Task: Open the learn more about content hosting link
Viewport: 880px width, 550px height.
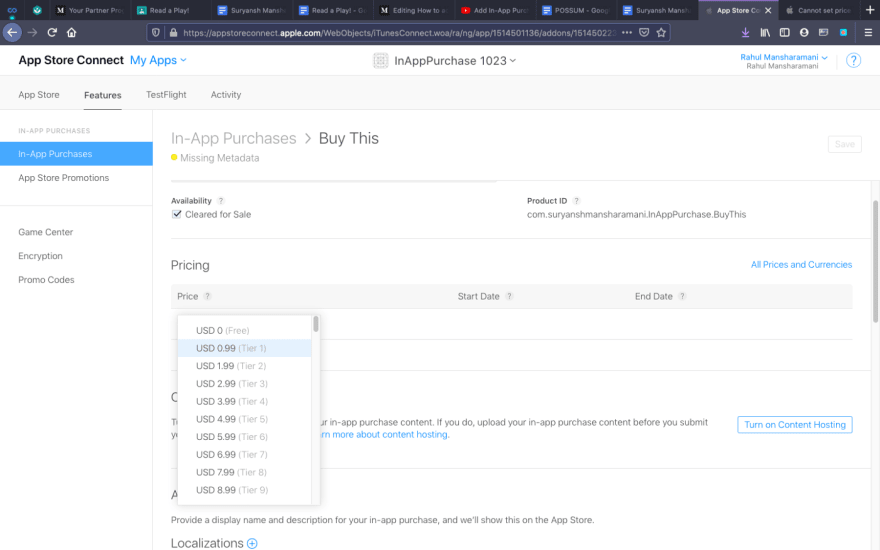Action: [x=385, y=434]
